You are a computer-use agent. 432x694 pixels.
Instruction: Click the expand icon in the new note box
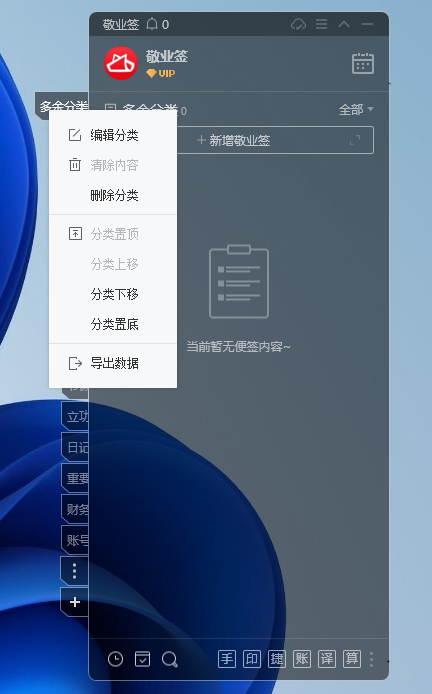[355, 140]
